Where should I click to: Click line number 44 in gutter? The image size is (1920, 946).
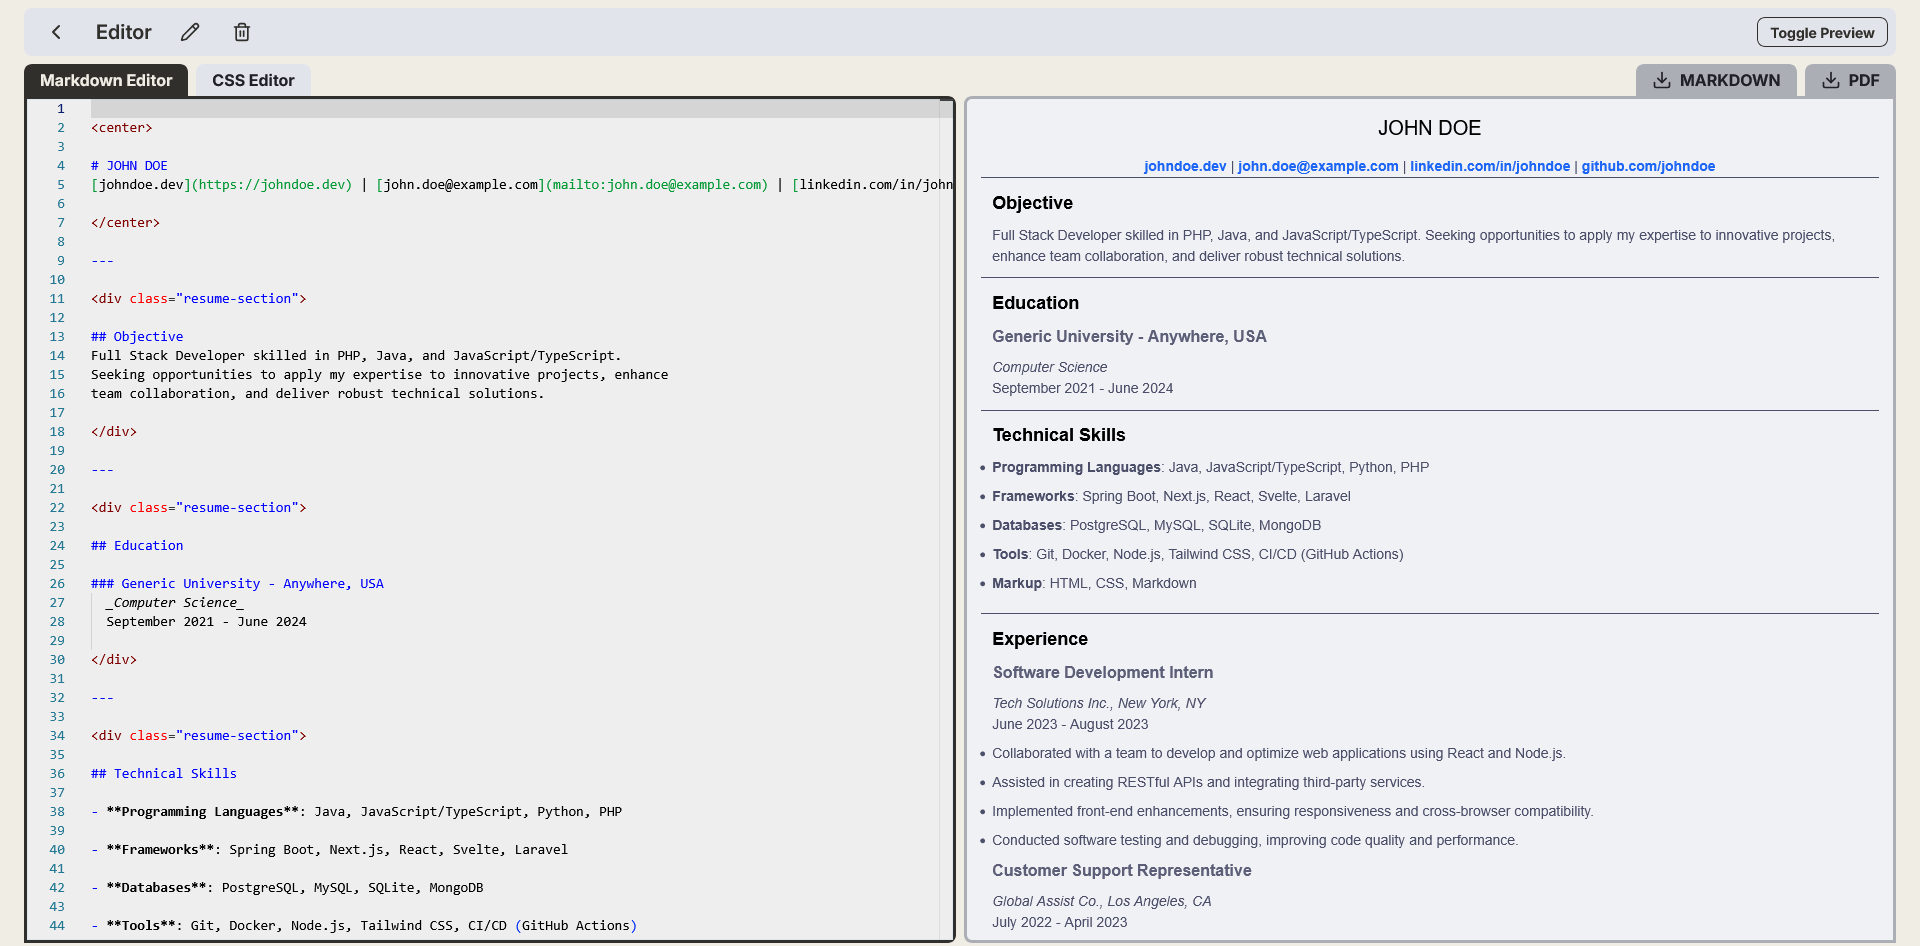click(57, 926)
